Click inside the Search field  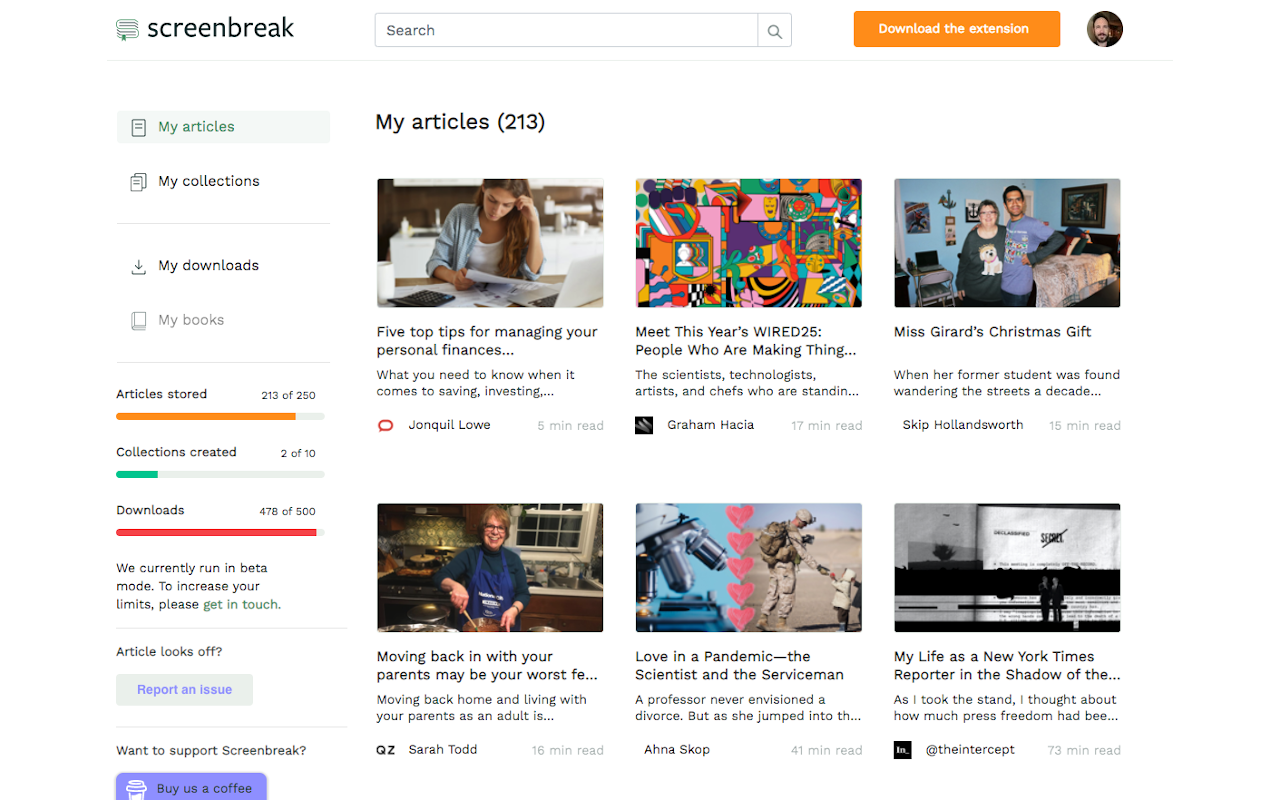(560, 30)
